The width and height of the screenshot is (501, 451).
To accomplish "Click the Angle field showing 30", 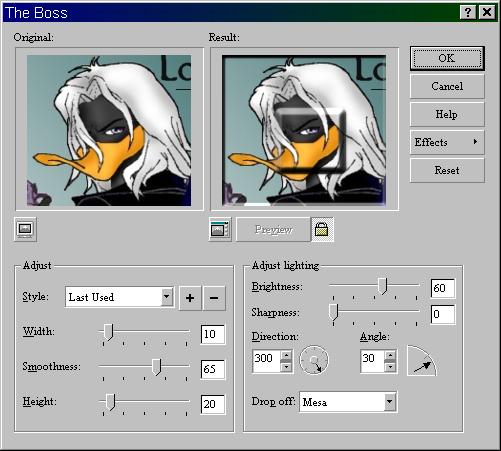I will tap(373, 361).
